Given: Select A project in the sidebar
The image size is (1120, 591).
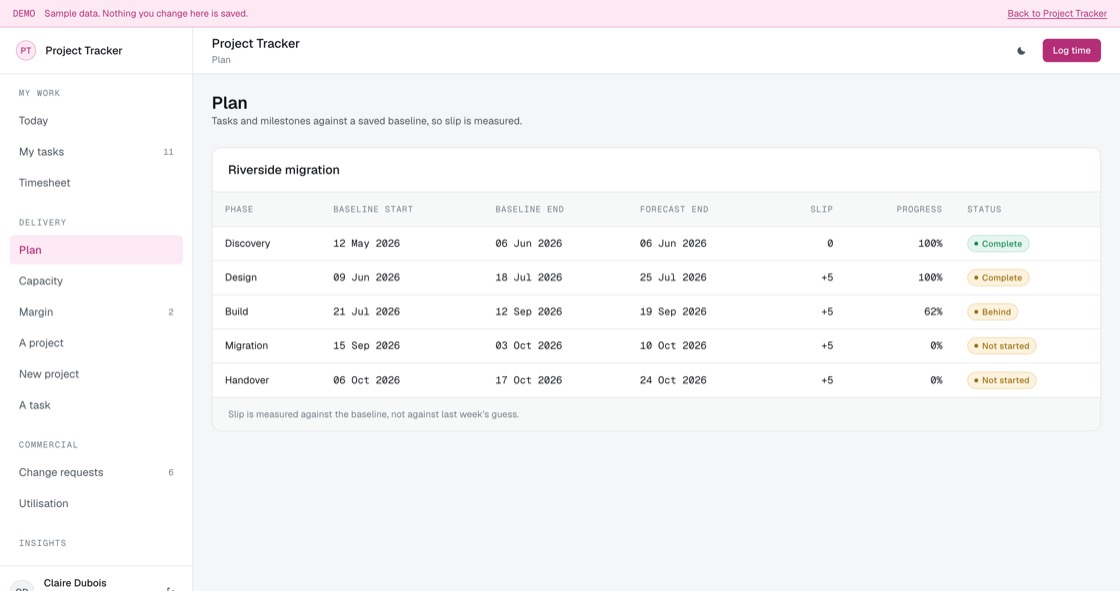Looking at the screenshot, I should click(96, 343).
